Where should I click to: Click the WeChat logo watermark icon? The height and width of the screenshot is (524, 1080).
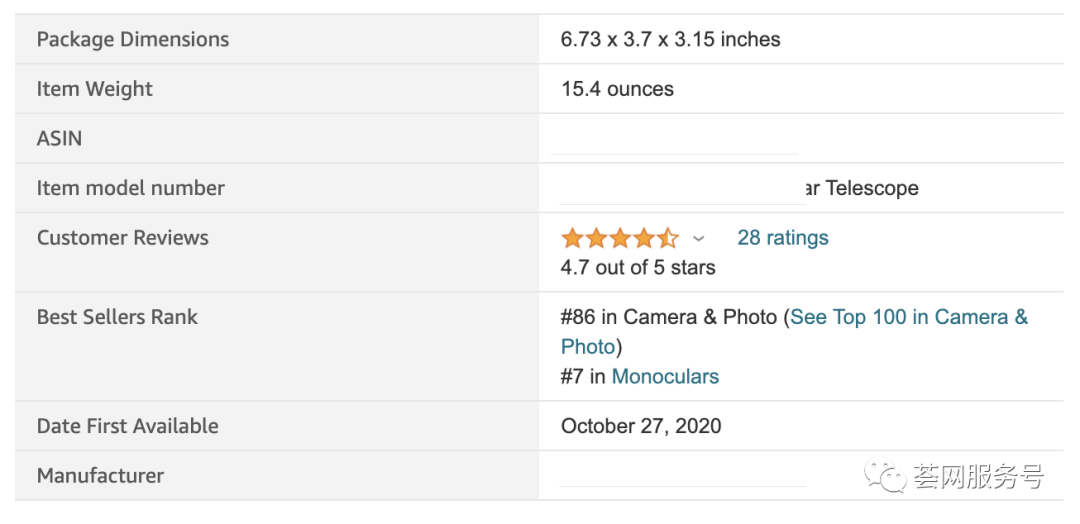pyautogui.click(x=886, y=477)
